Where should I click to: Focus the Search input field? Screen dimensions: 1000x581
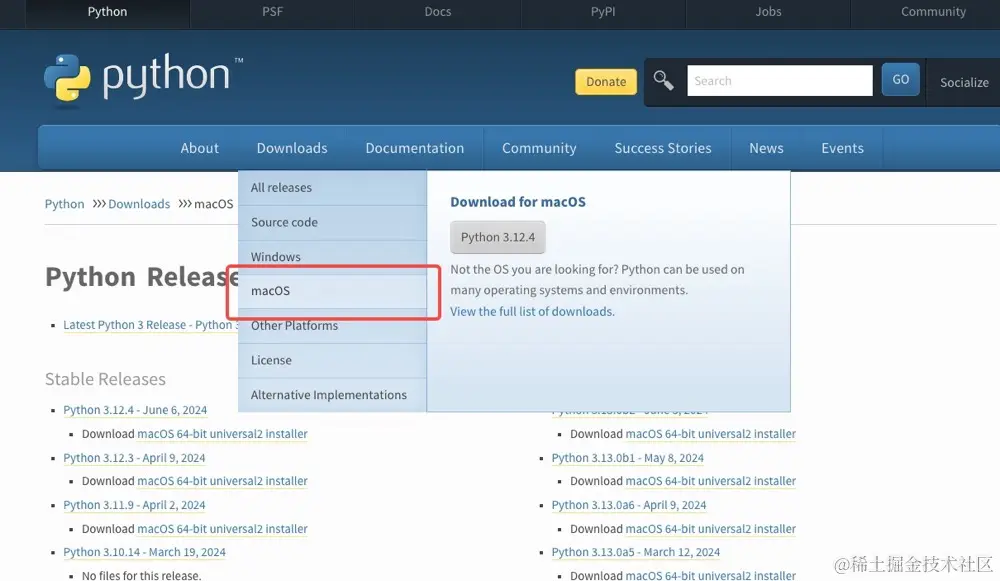coord(779,81)
